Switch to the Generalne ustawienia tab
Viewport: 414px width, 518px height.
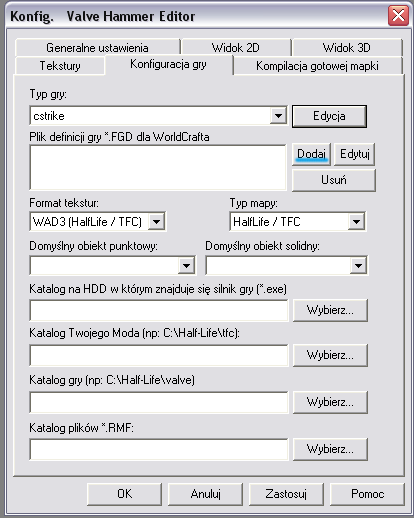coord(97,48)
